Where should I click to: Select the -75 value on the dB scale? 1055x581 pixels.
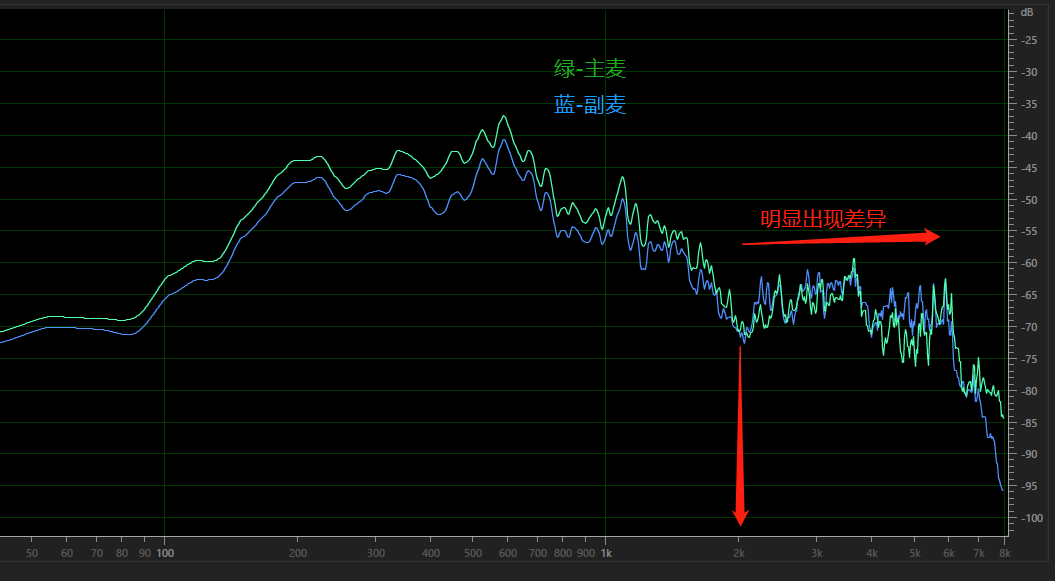1029,359
